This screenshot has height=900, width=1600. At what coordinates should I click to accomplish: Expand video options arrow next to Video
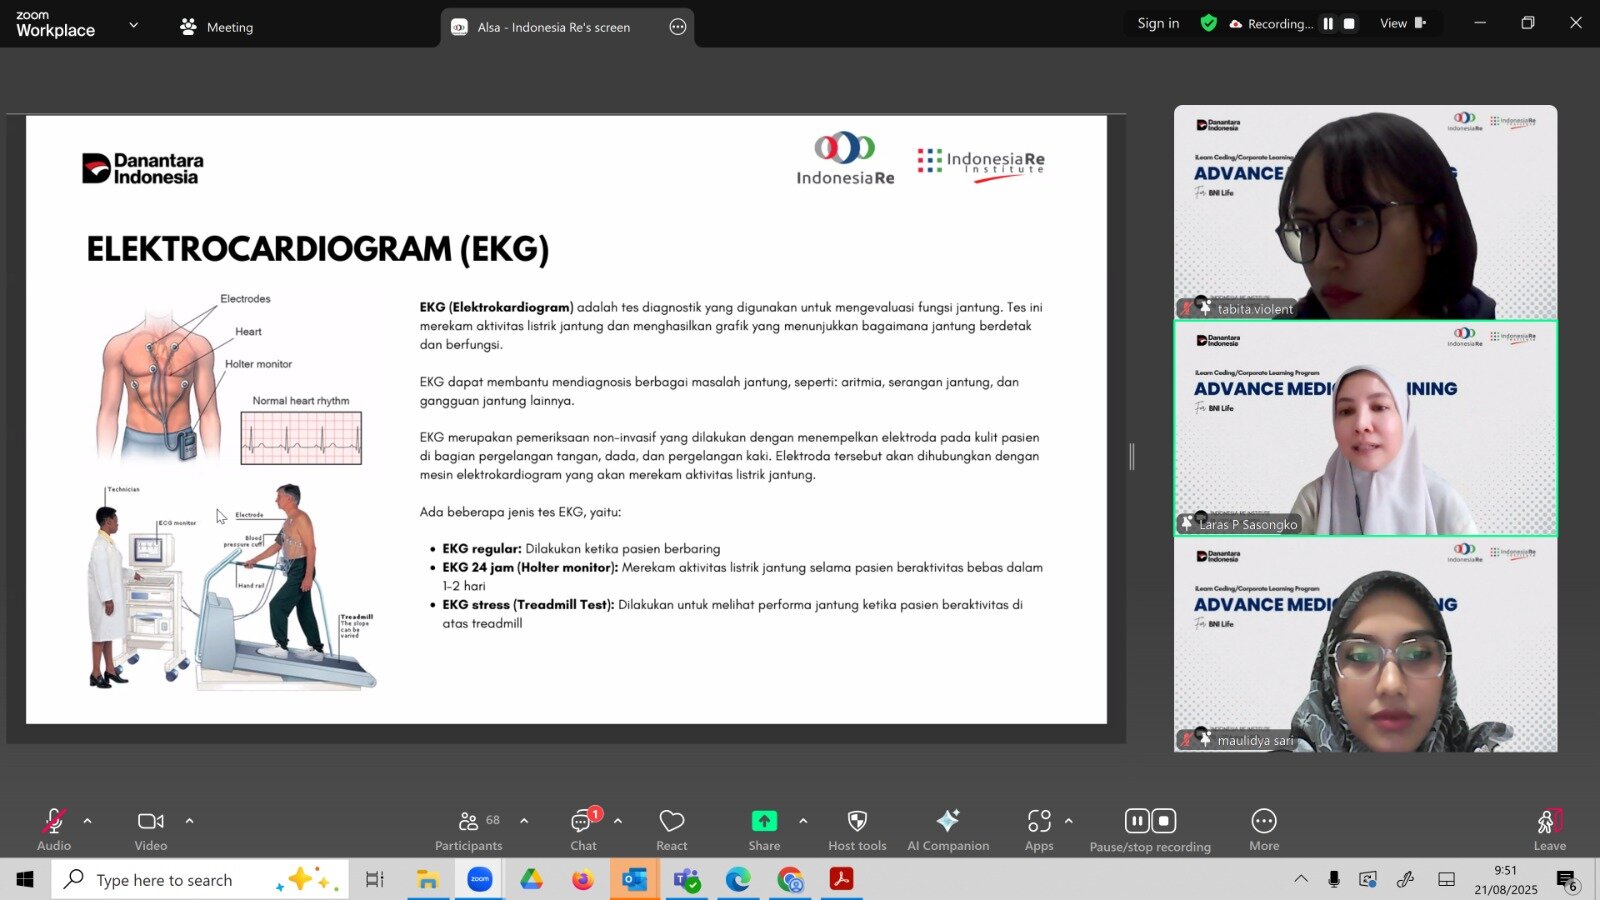[189, 821]
